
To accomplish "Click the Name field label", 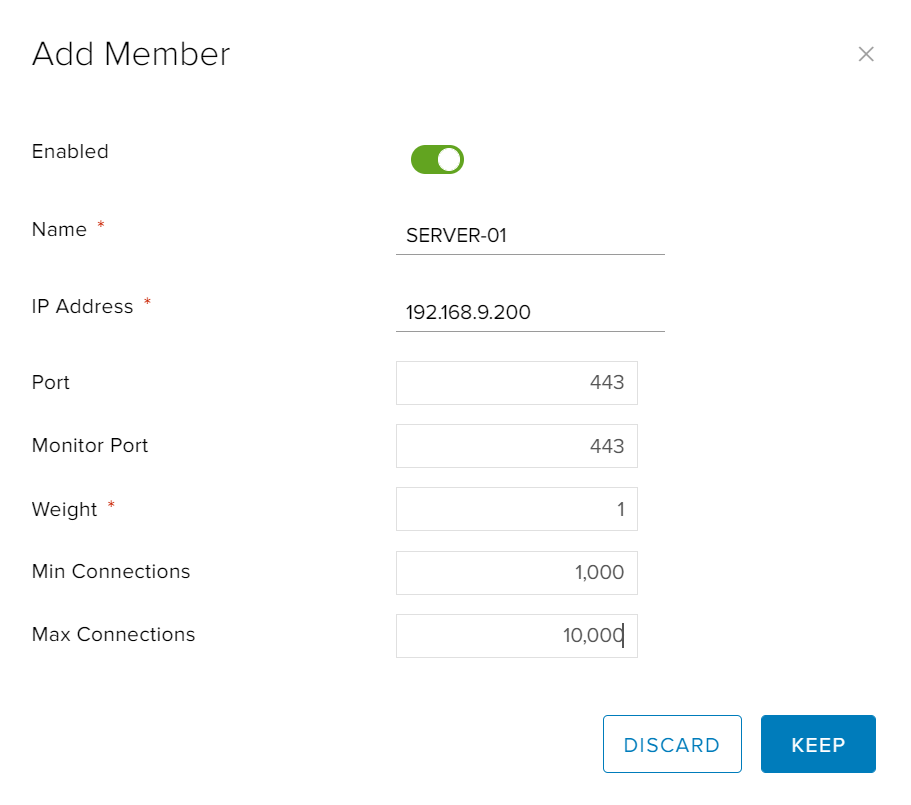I will point(59,229).
